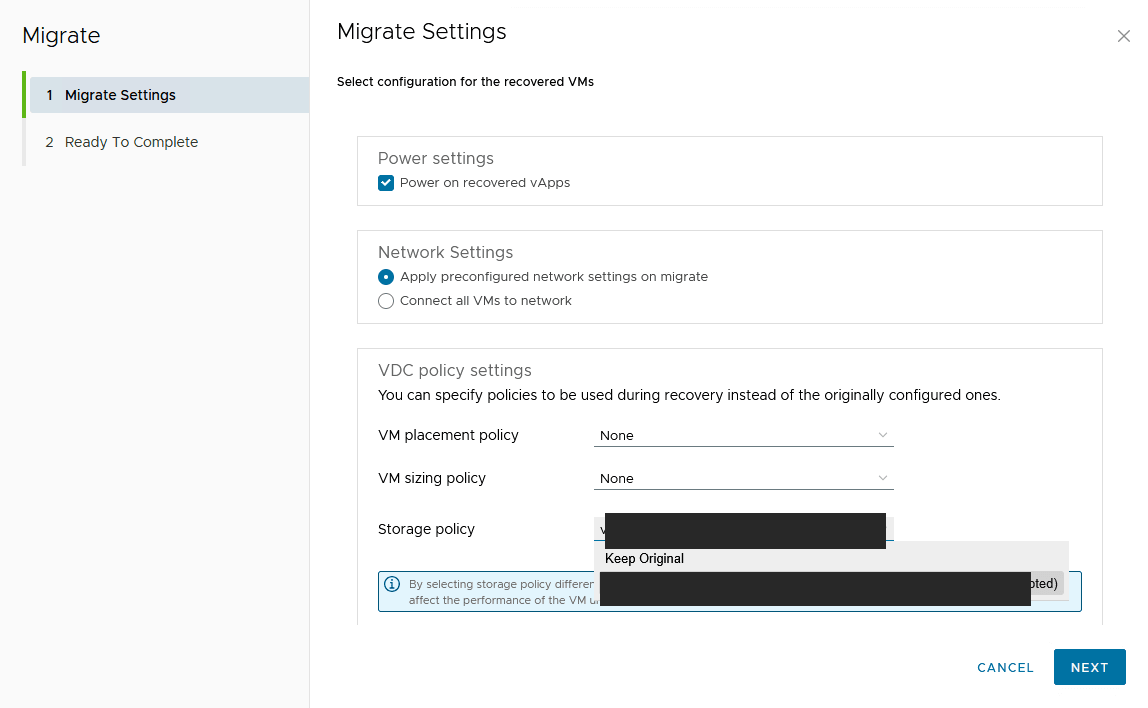
Task: Click the Power settings heading
Action: (x=436, y=159)
